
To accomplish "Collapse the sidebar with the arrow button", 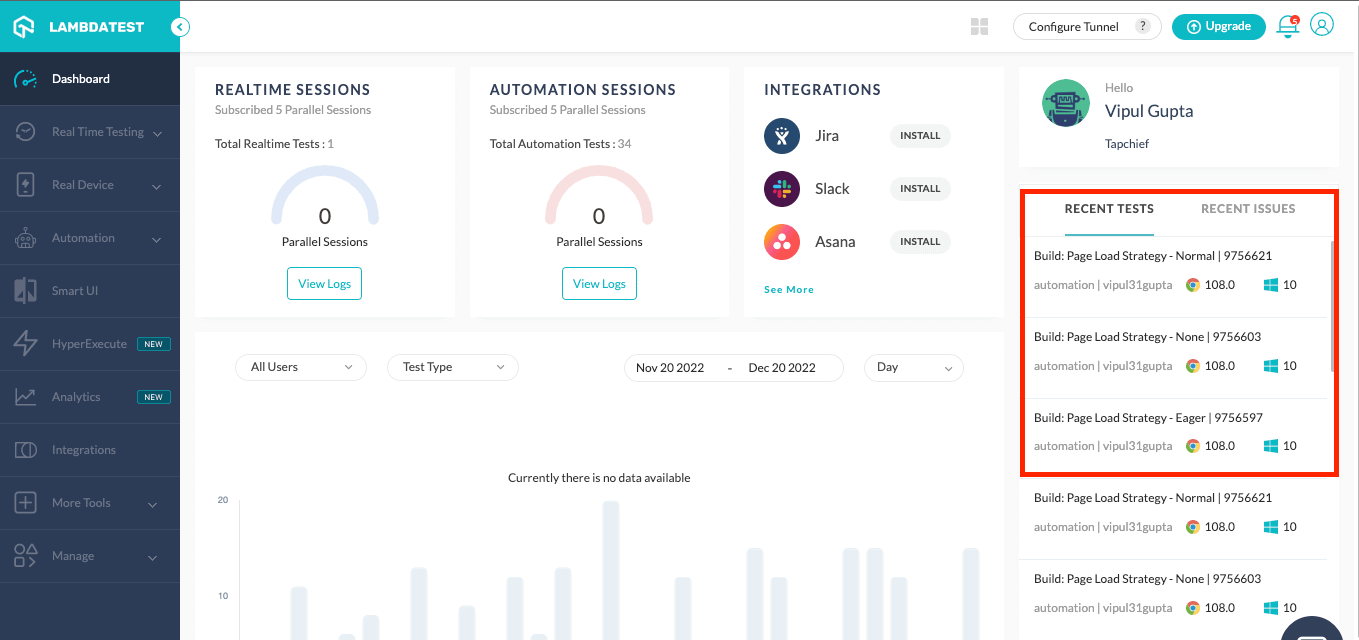I will pos(180,27).
